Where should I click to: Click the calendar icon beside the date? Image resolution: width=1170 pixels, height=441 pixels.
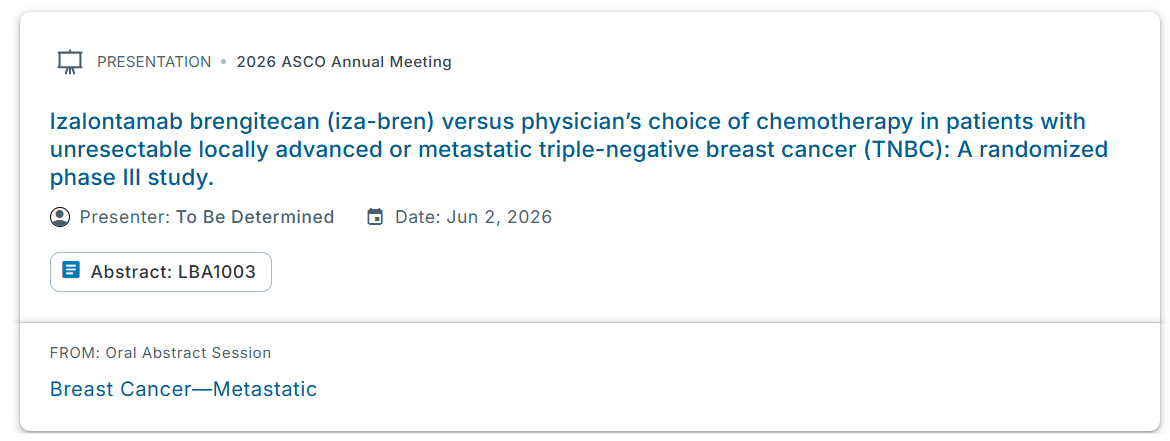375,217
